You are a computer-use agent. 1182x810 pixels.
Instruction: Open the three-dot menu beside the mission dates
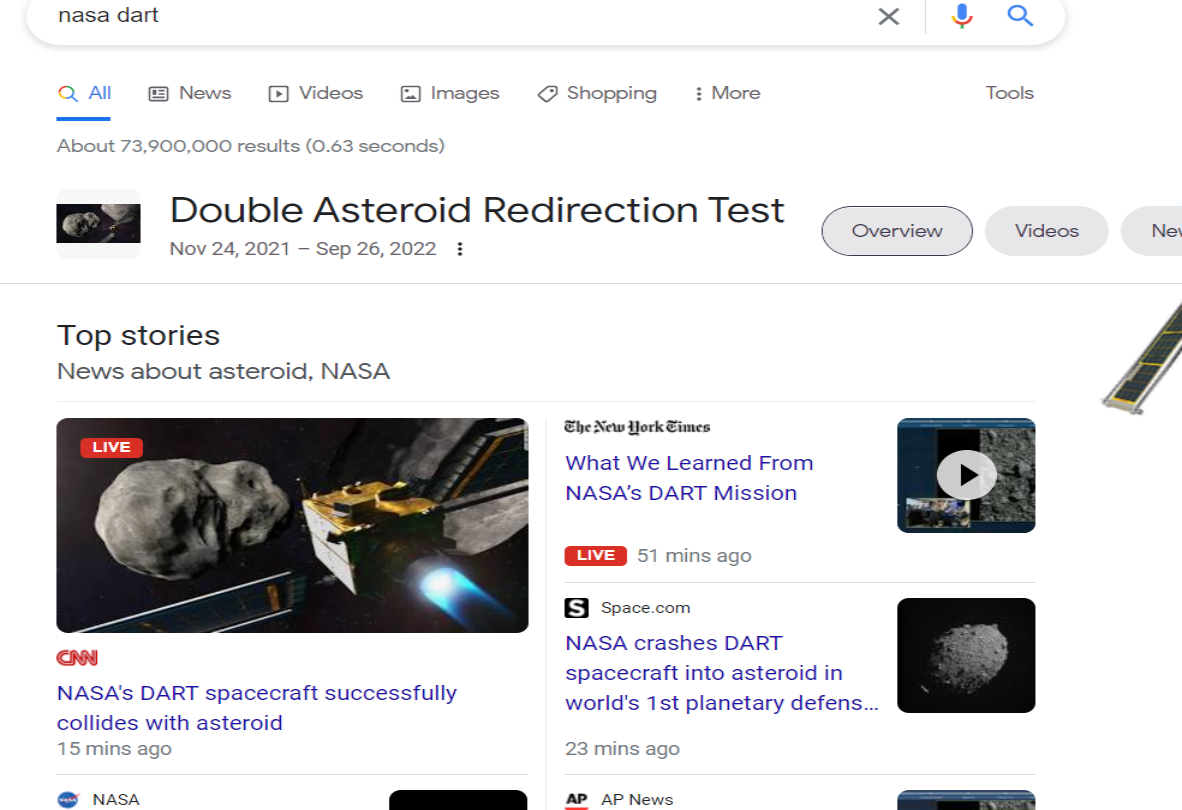[x=459, y=248]
